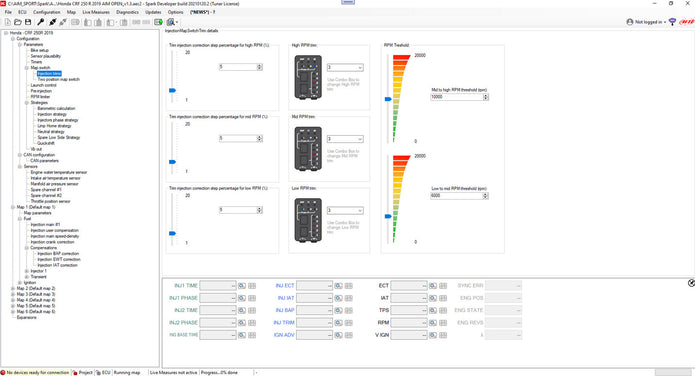Viewport: 695px width, 376px height.
Task: Click the key icon in the toolbar
Action: click(x=41, y=22)
